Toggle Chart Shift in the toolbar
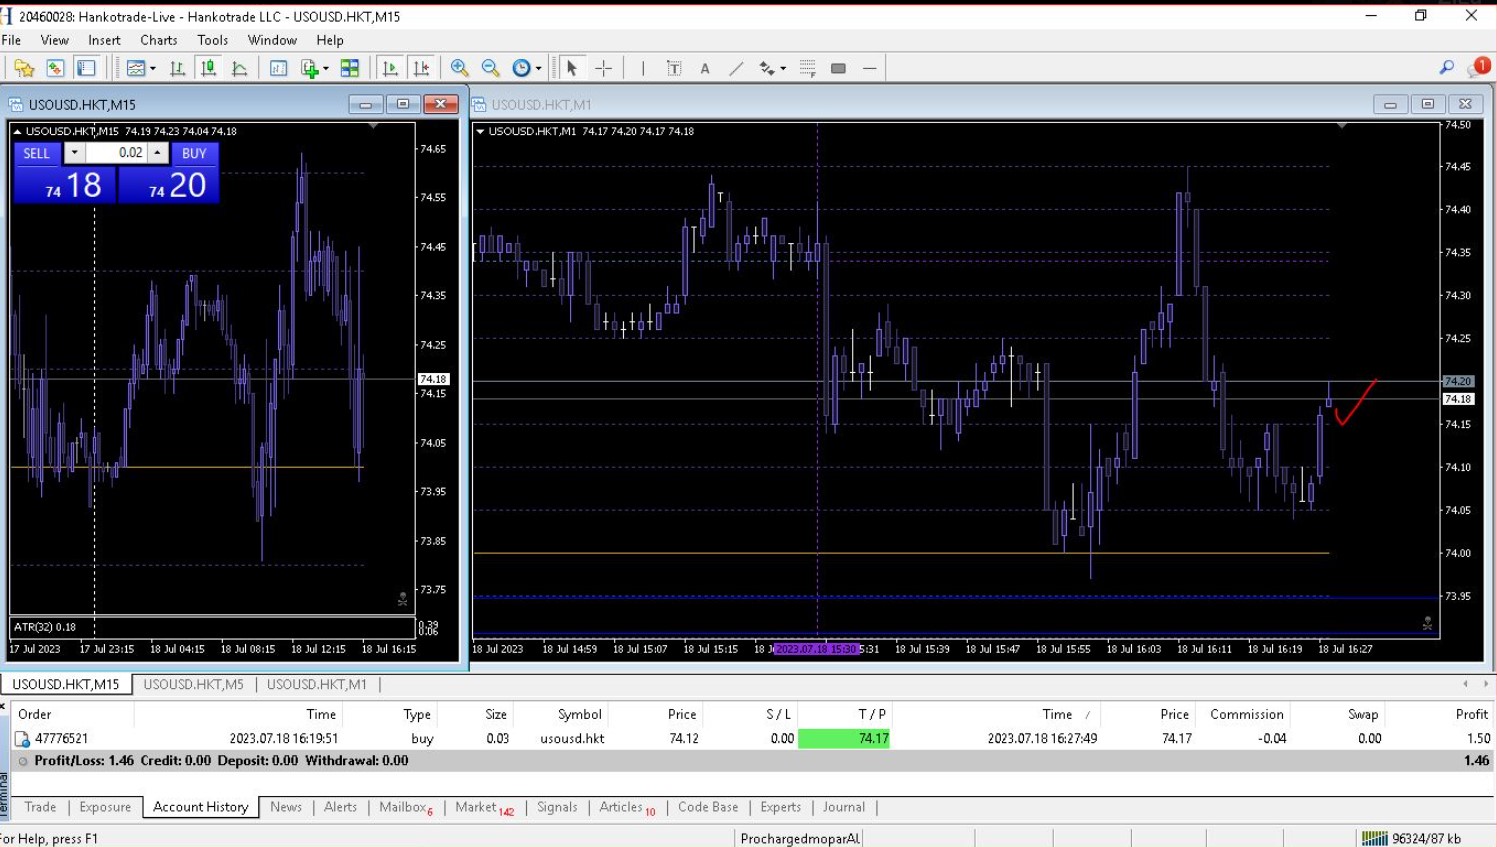This screenshot has width=1497, height=847. click(421, 68)
